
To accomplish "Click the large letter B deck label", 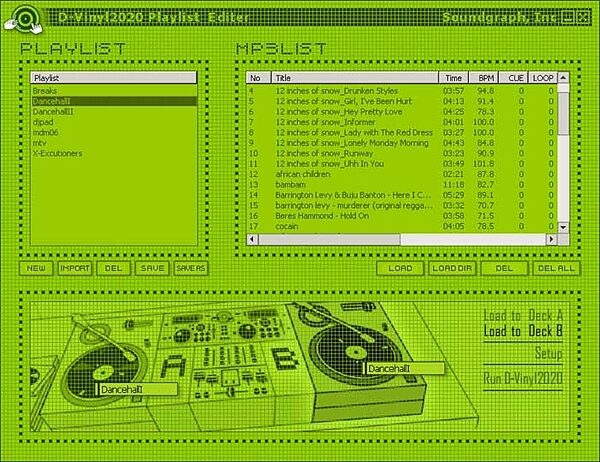I will 285,361.
